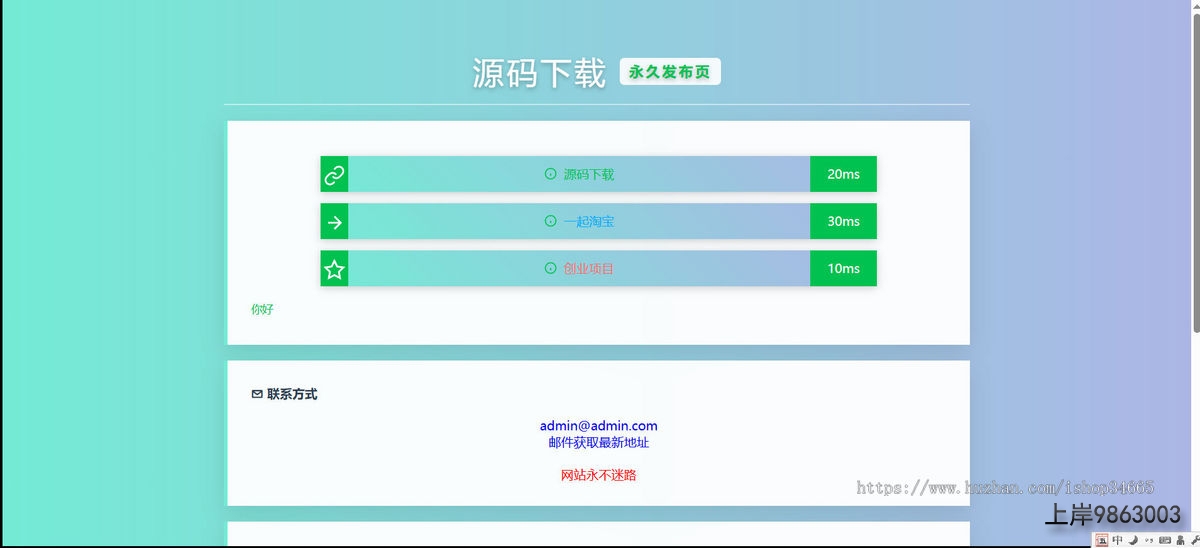The image size is (1200, 548).
Task: Open the 源码下载 link
Action: 589,174
